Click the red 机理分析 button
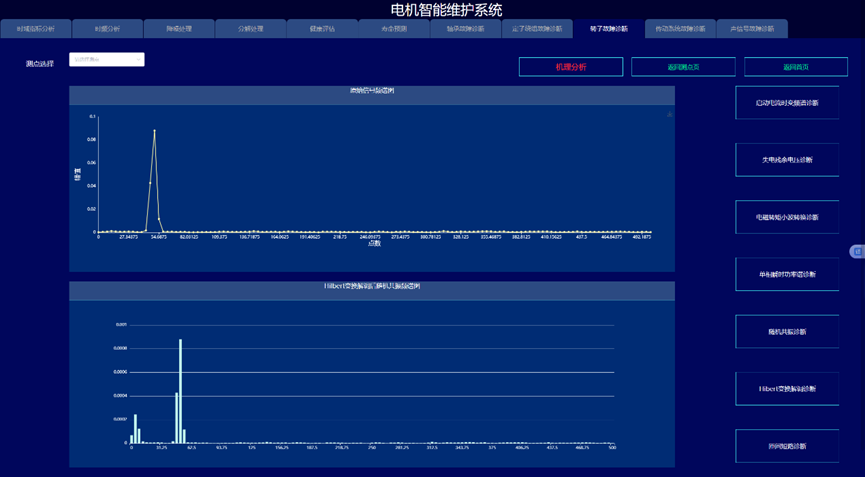The image size is (865, 477). click(x=570, y=67)
